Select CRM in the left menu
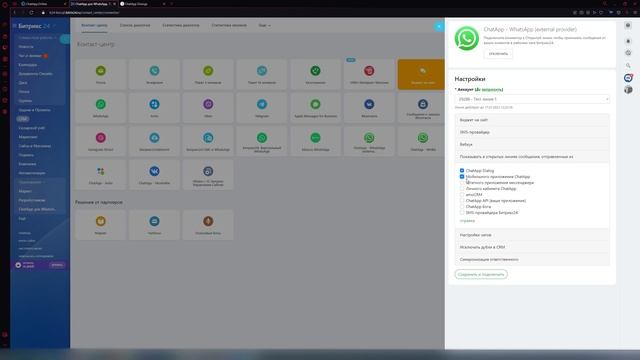640x360 pixels. click(23, 119)
